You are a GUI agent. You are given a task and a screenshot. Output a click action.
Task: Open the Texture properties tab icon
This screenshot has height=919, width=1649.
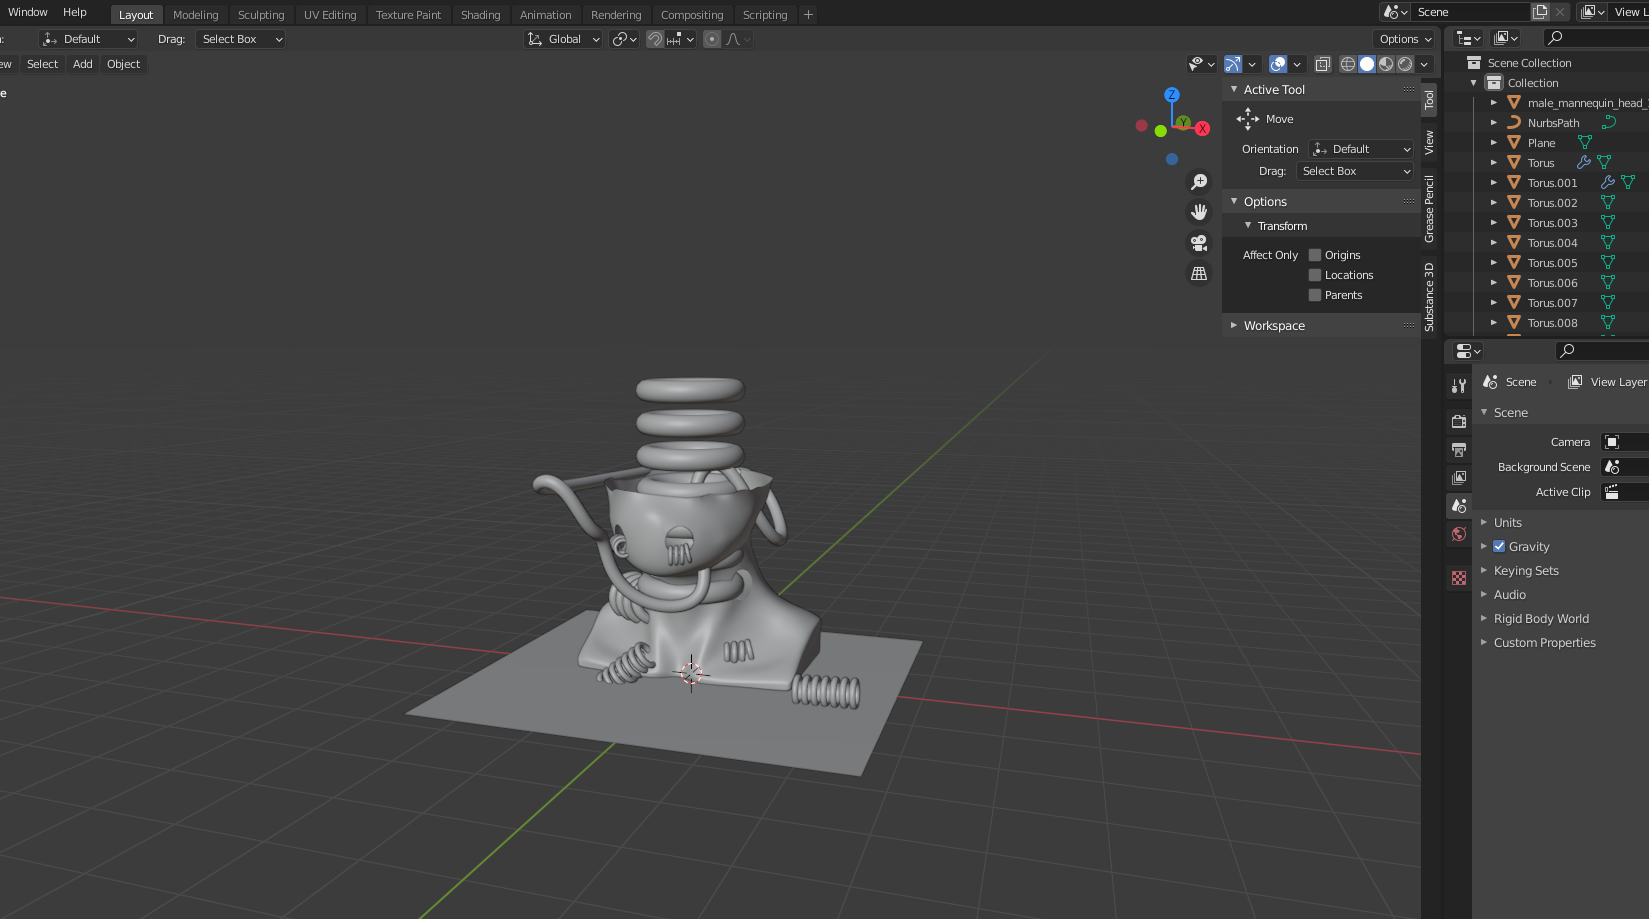1459,578
